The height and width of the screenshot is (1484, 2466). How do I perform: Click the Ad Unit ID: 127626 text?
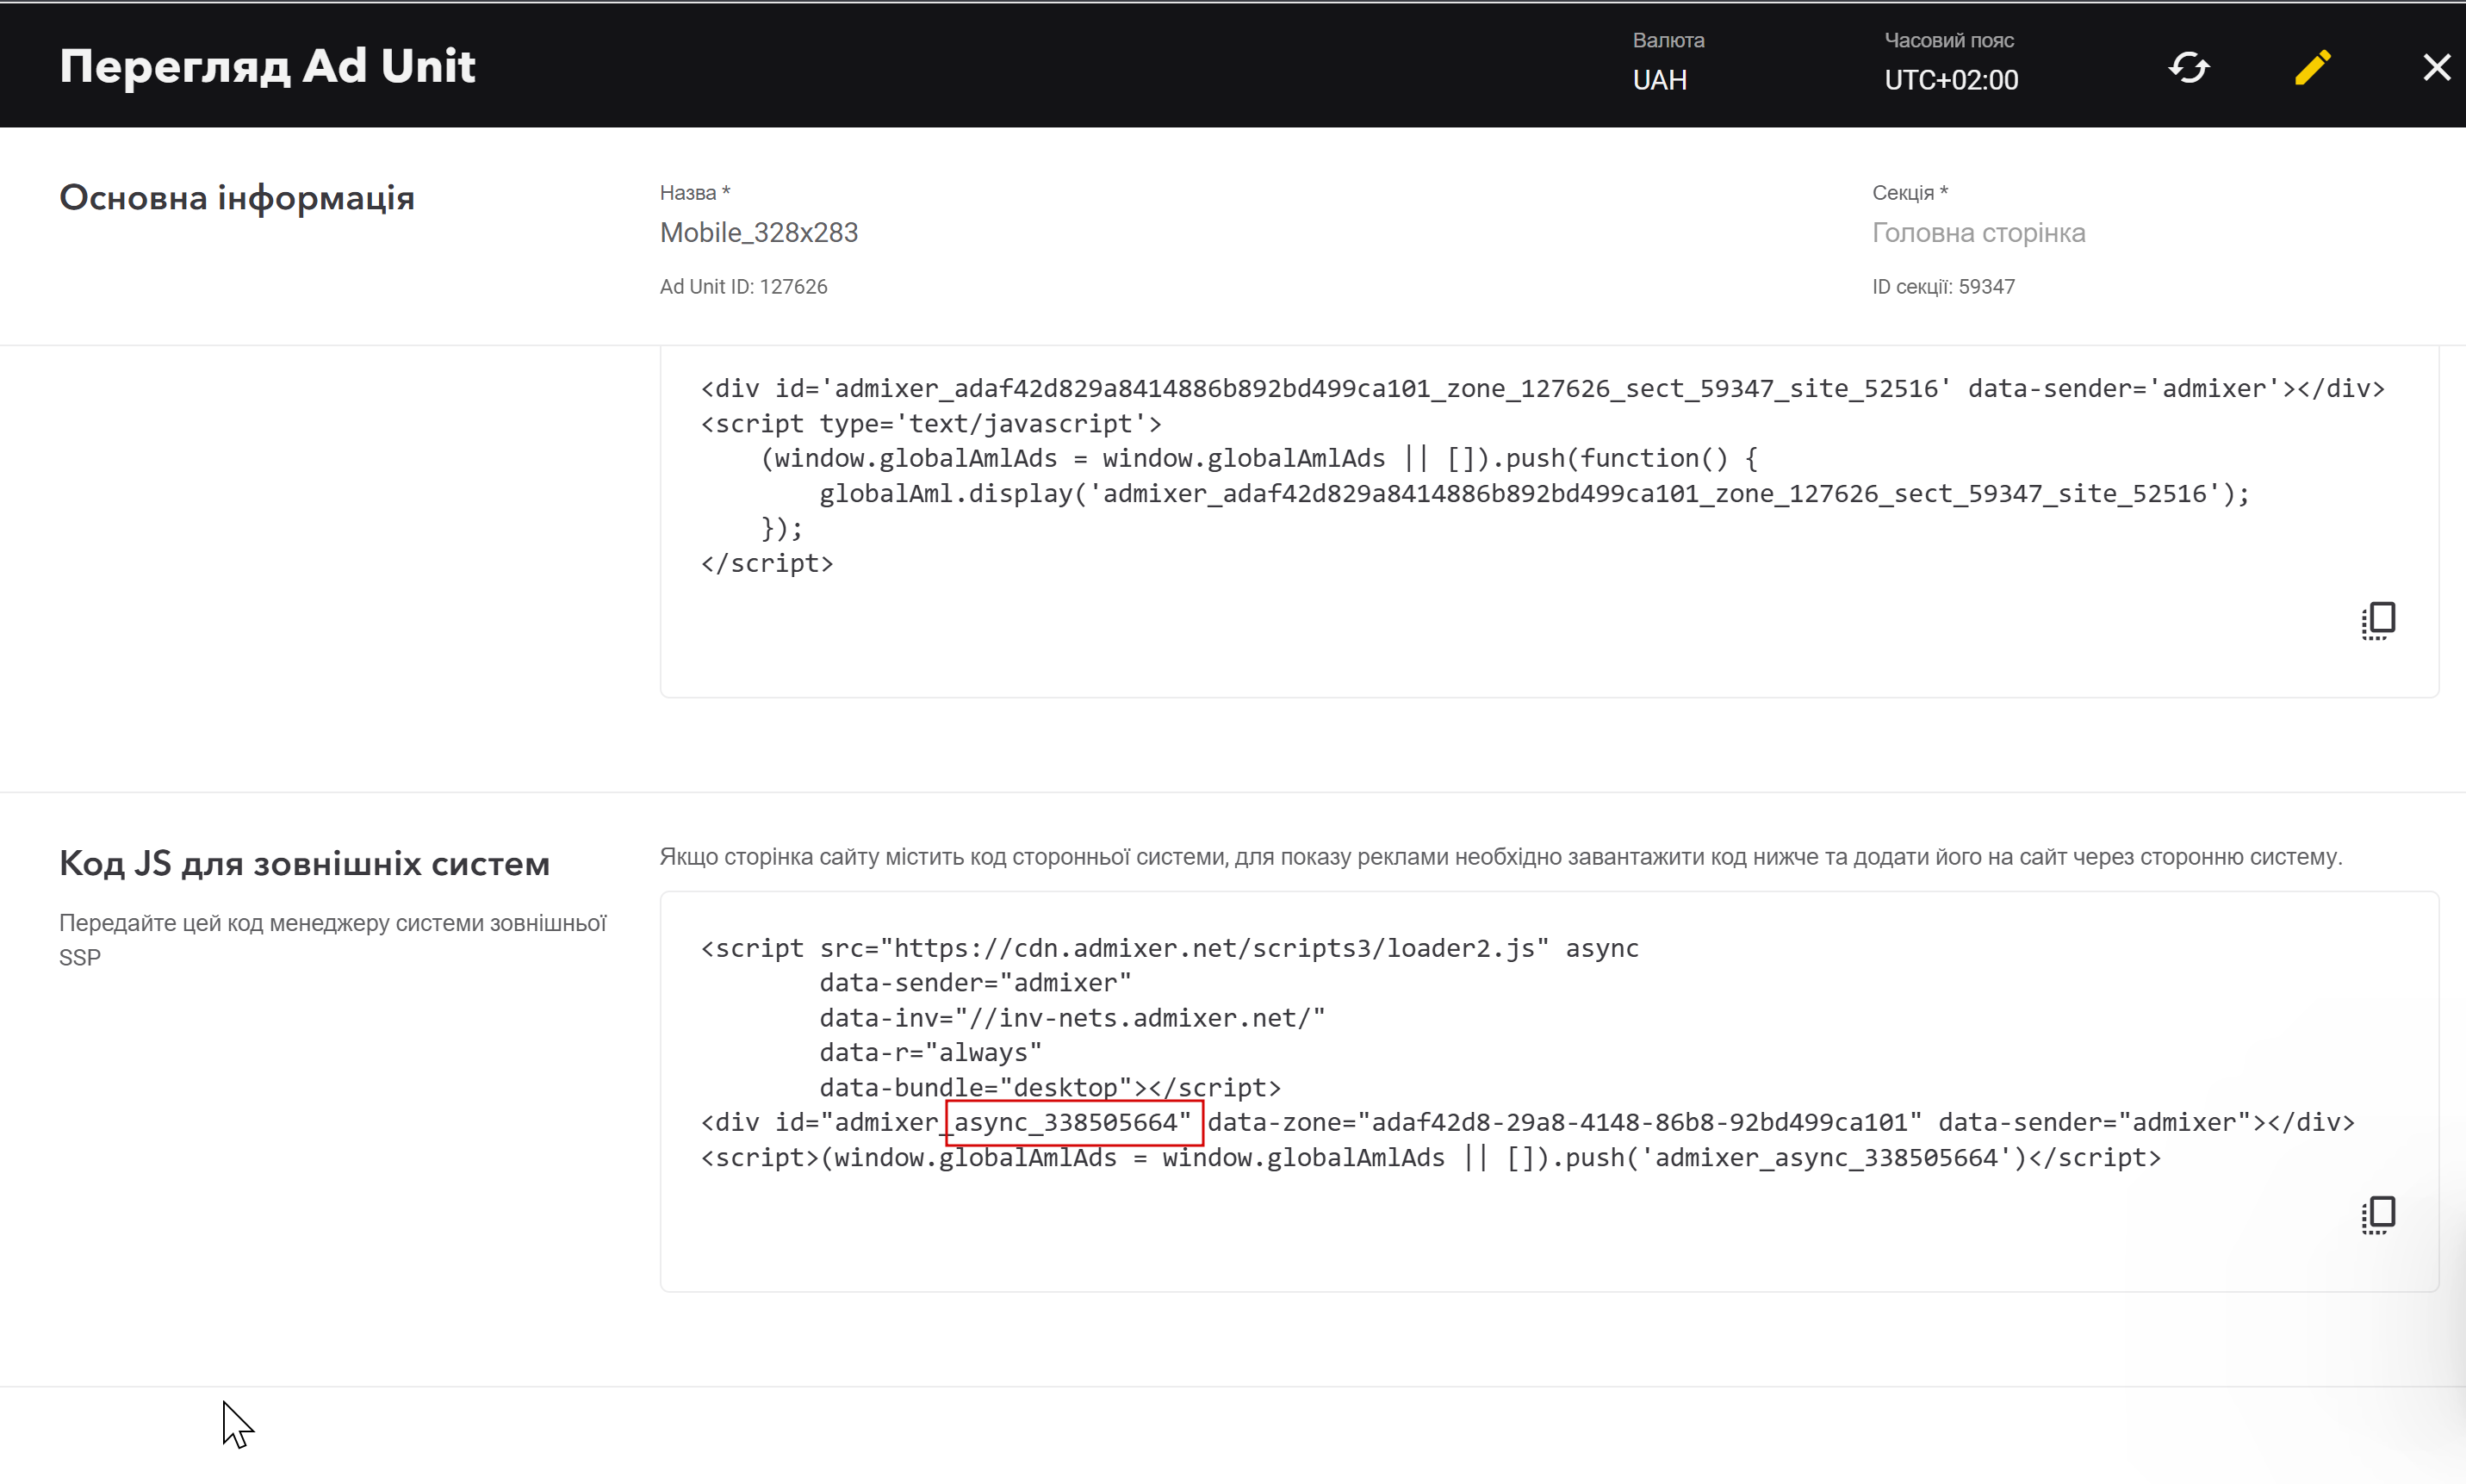pyautogui.click(x=743, y=286)
